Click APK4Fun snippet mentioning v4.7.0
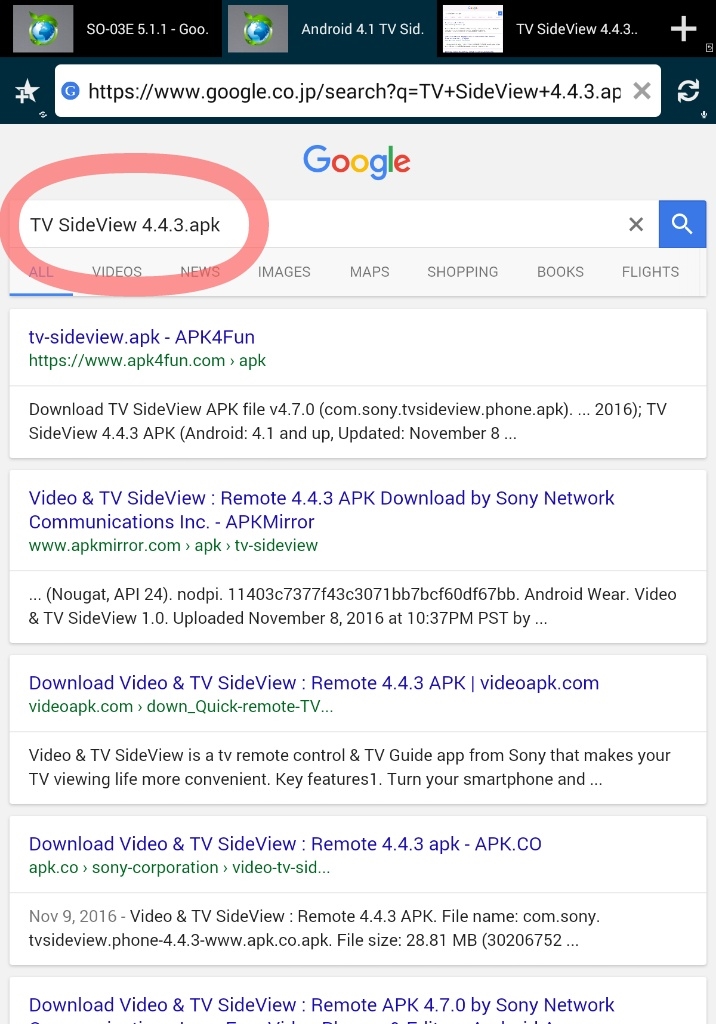Image resolution: width=716 pixels, height=1024 pixels. coord(348,421)
